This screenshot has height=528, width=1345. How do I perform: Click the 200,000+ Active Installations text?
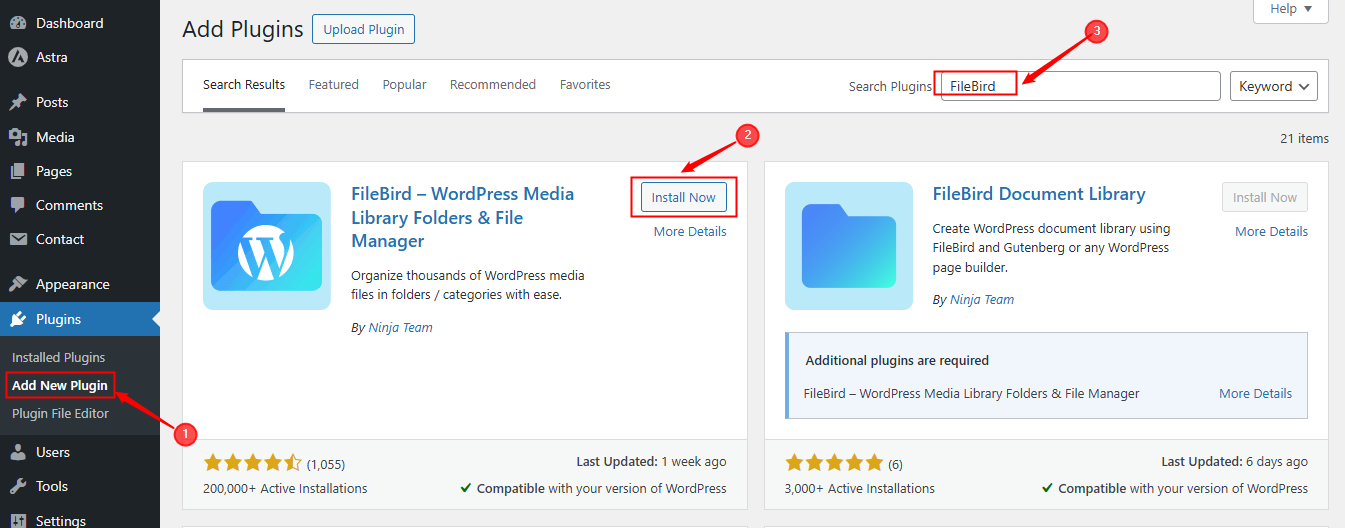(285, 488)
